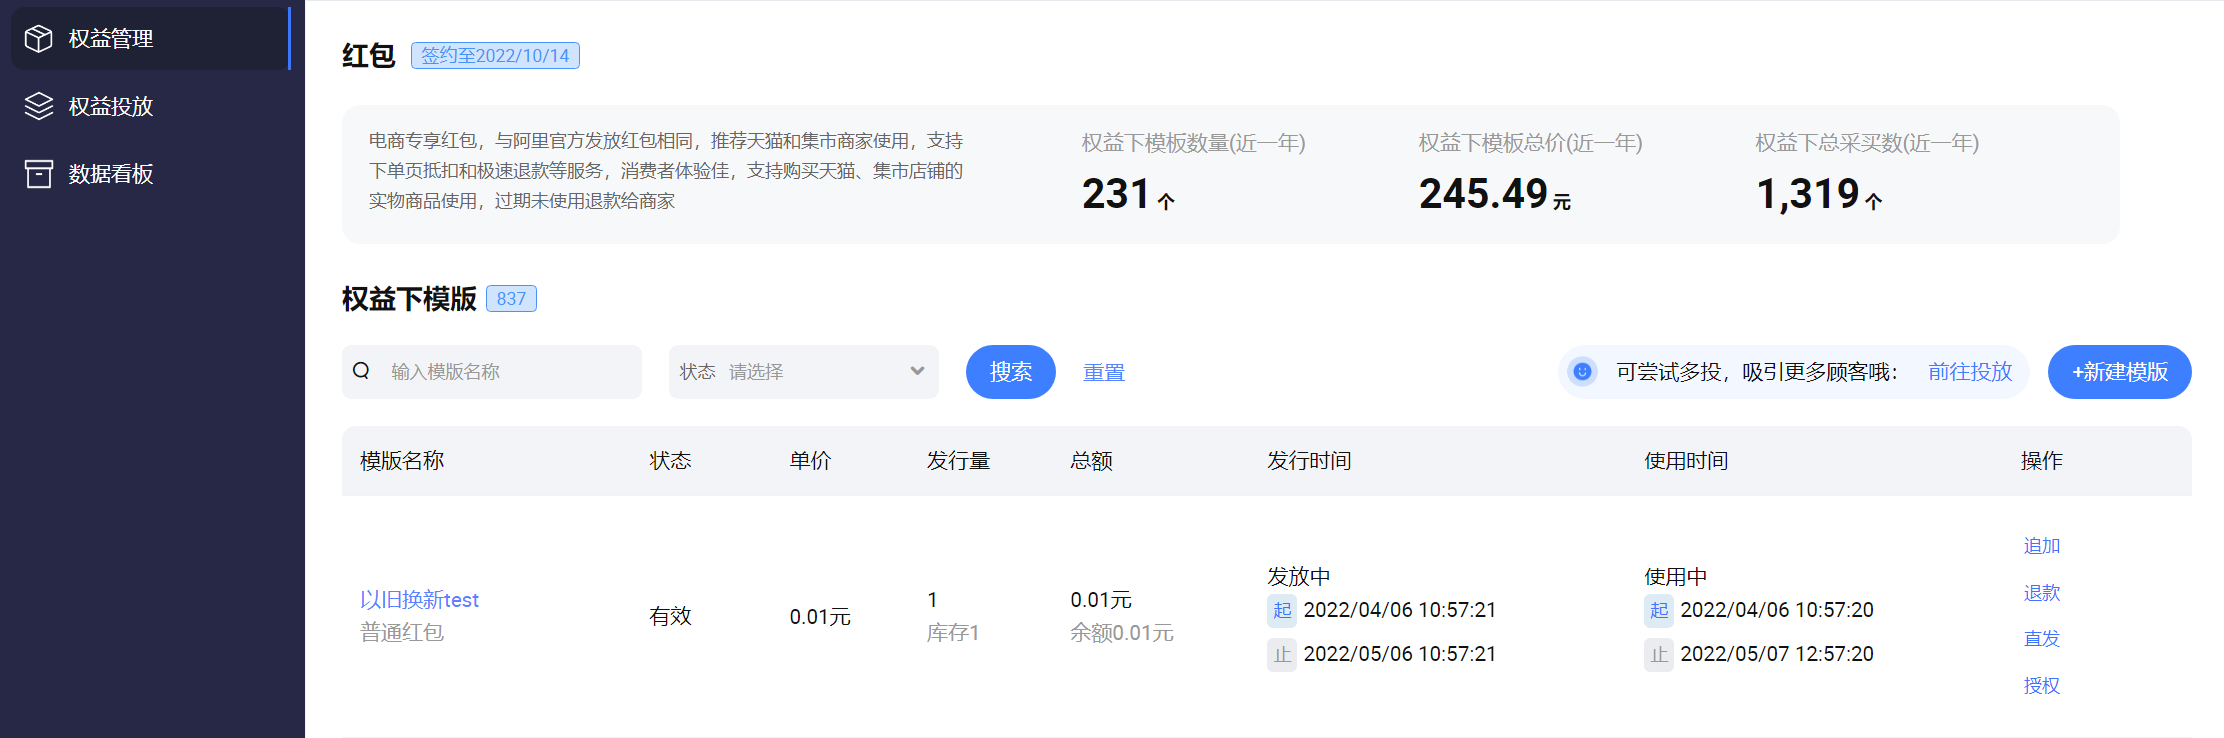Click the 发放中 status text
This screenshot has height=738, width=2224.
[1299, 577]
